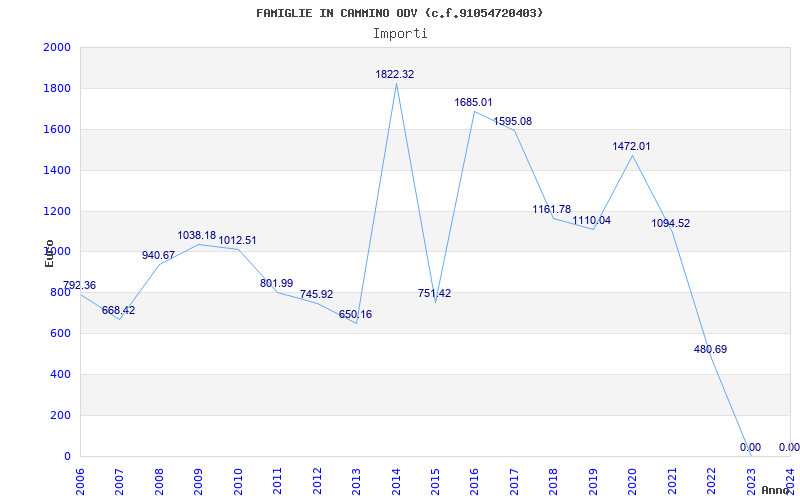Select the 480.69 data label
800x500 pixels.
(x=710, y=349)
